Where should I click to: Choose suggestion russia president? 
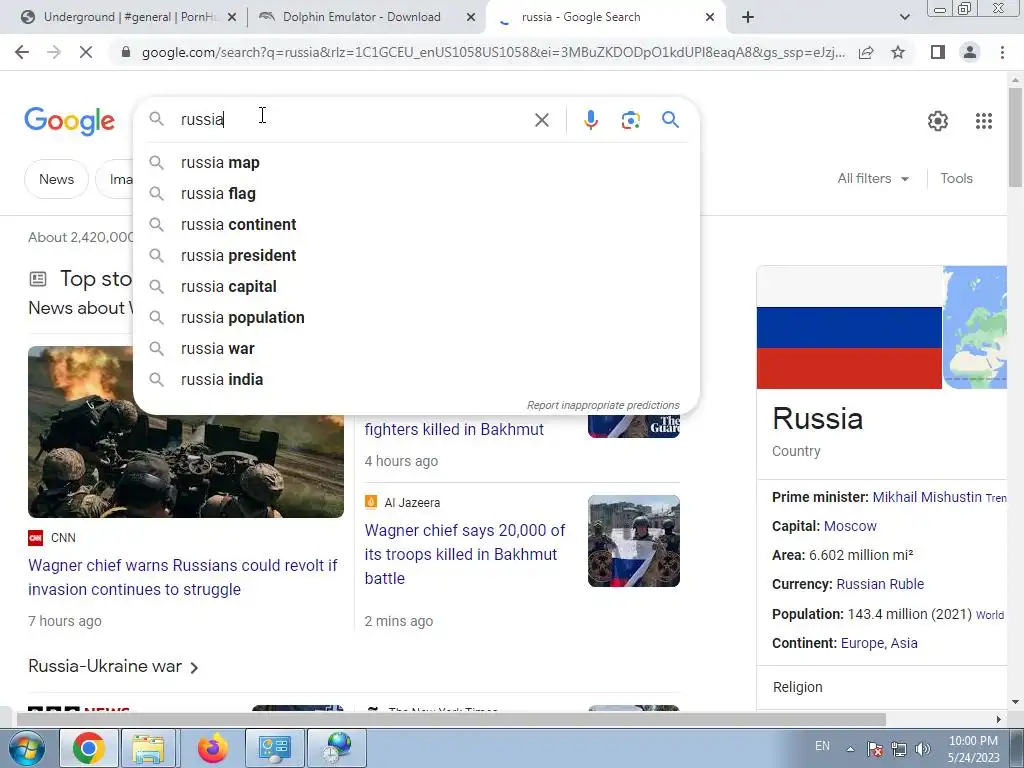click(416, 255)
